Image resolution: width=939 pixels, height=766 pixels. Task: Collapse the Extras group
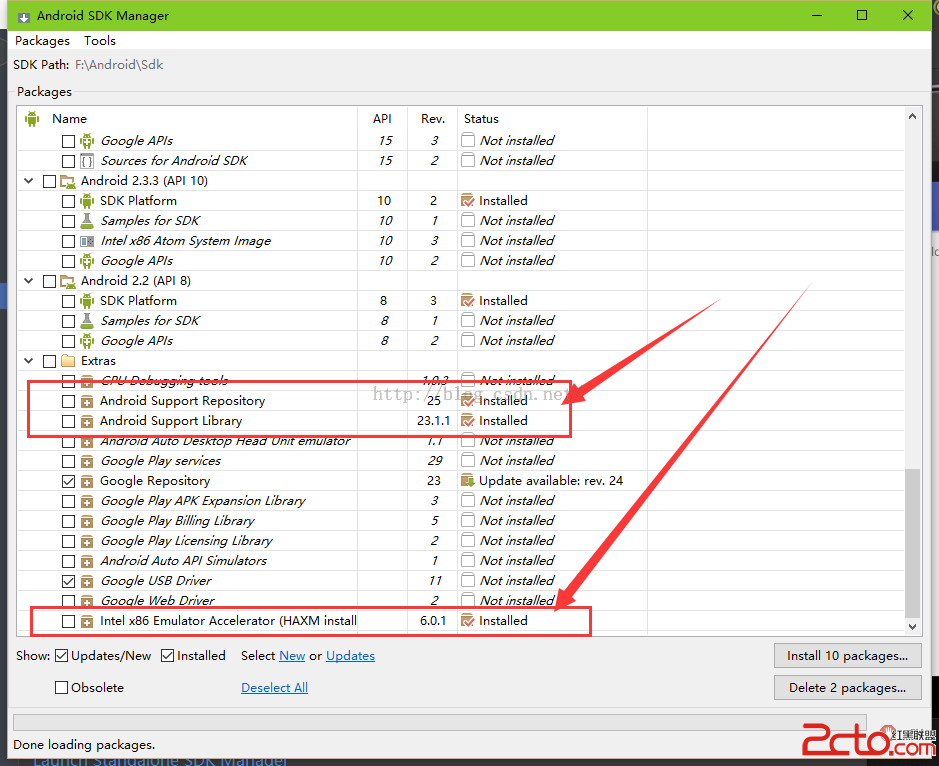click(28, 361)
